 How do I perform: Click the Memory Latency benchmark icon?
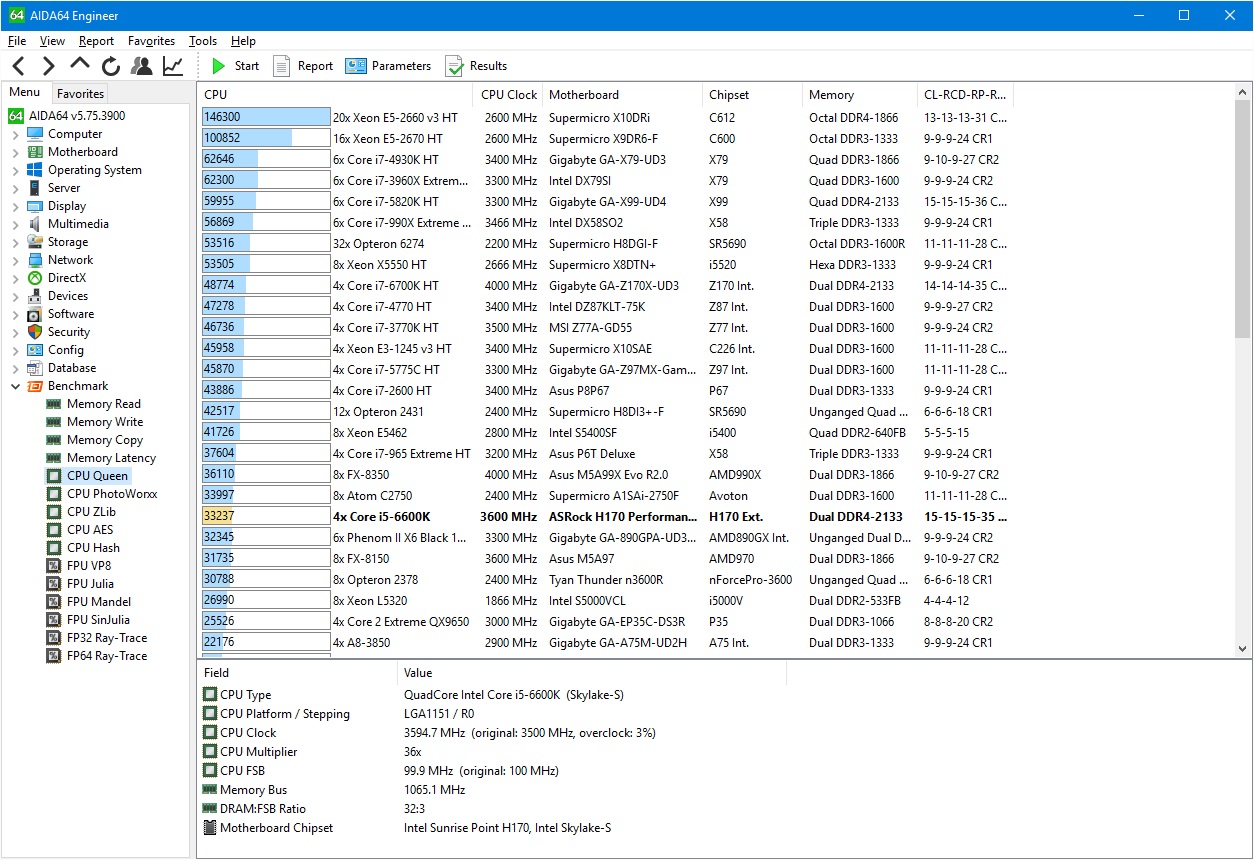point(54,458)
